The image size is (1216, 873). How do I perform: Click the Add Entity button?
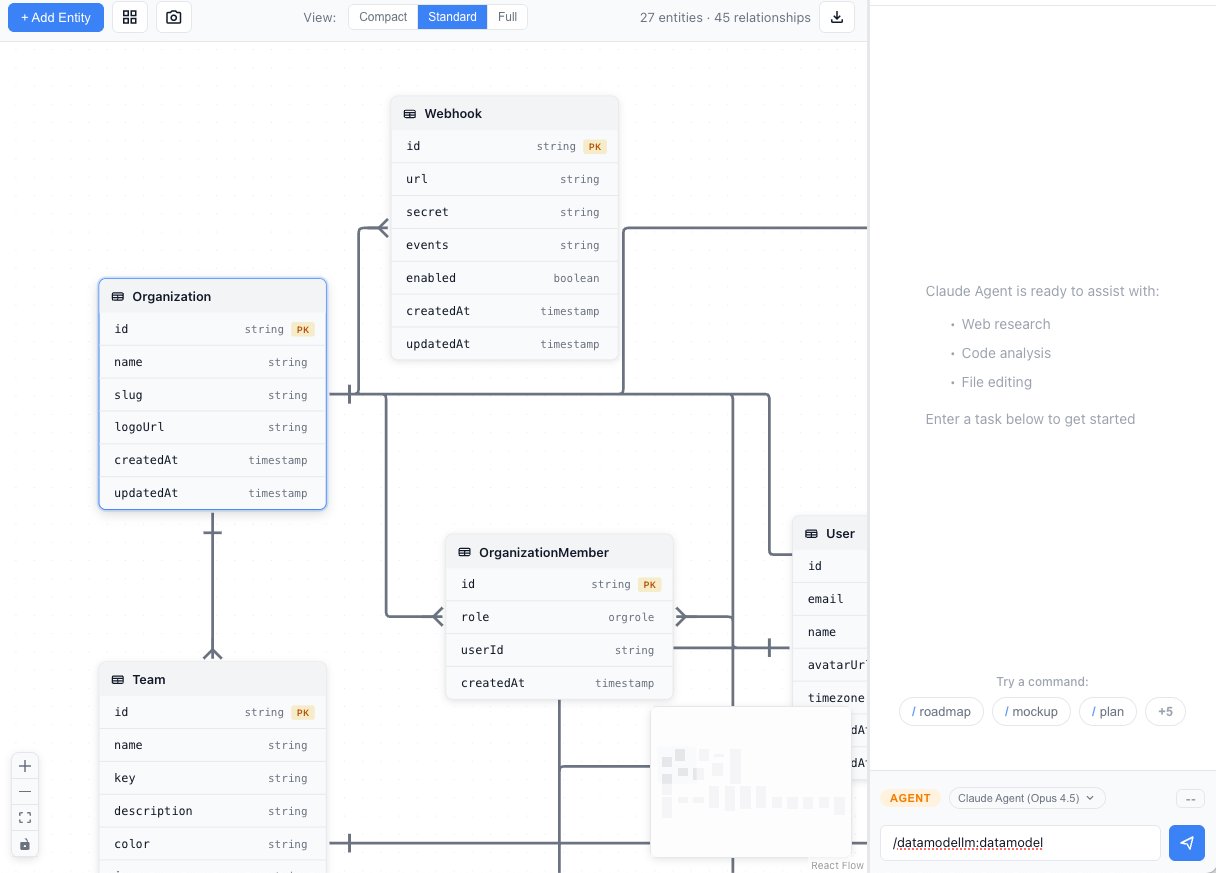(56, 17)
